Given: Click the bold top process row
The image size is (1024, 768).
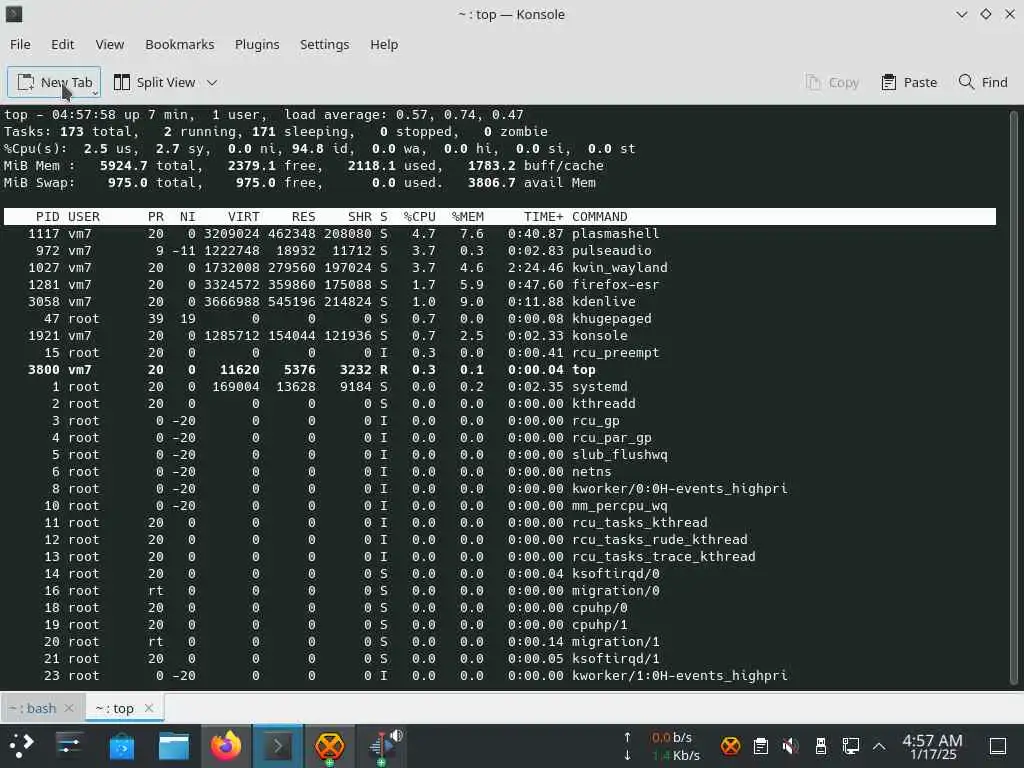Looking at the screenshot, I should [x=500, y=370].
